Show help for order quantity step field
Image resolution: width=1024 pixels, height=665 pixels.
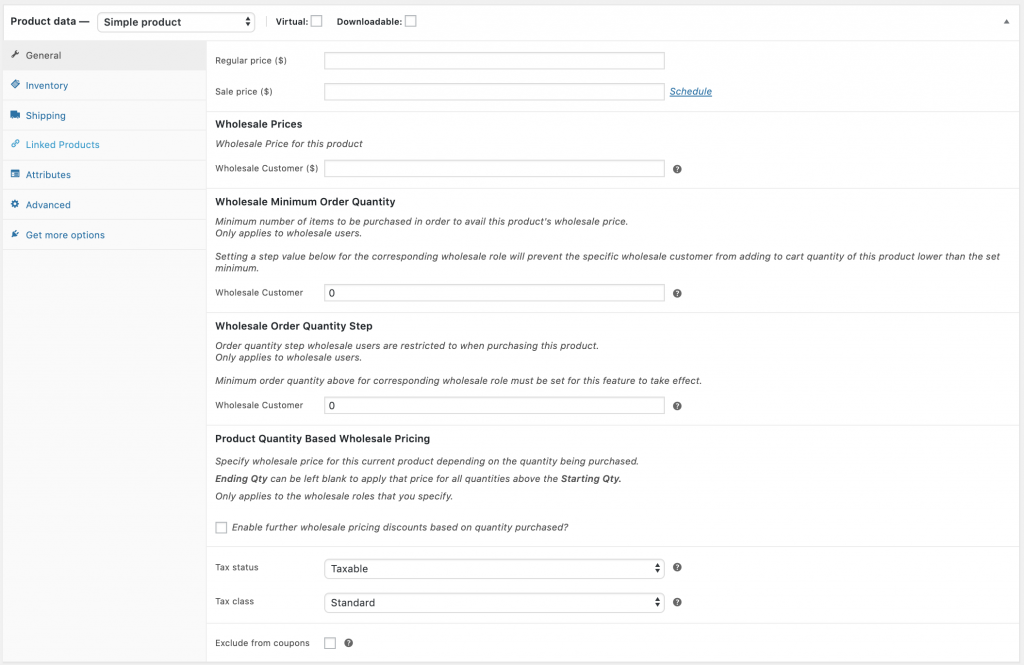[677, 406]
